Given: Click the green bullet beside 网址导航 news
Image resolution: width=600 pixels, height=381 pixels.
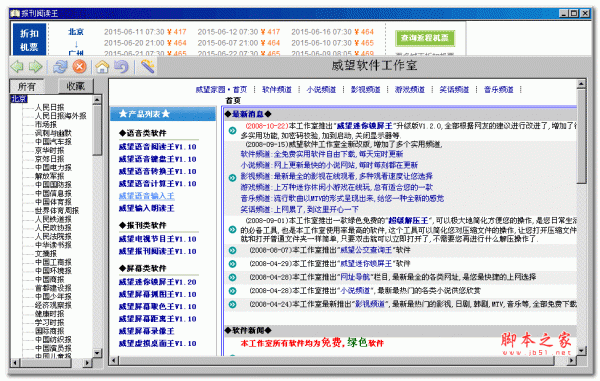Looking at the screenshot, I should coord(232,277).
